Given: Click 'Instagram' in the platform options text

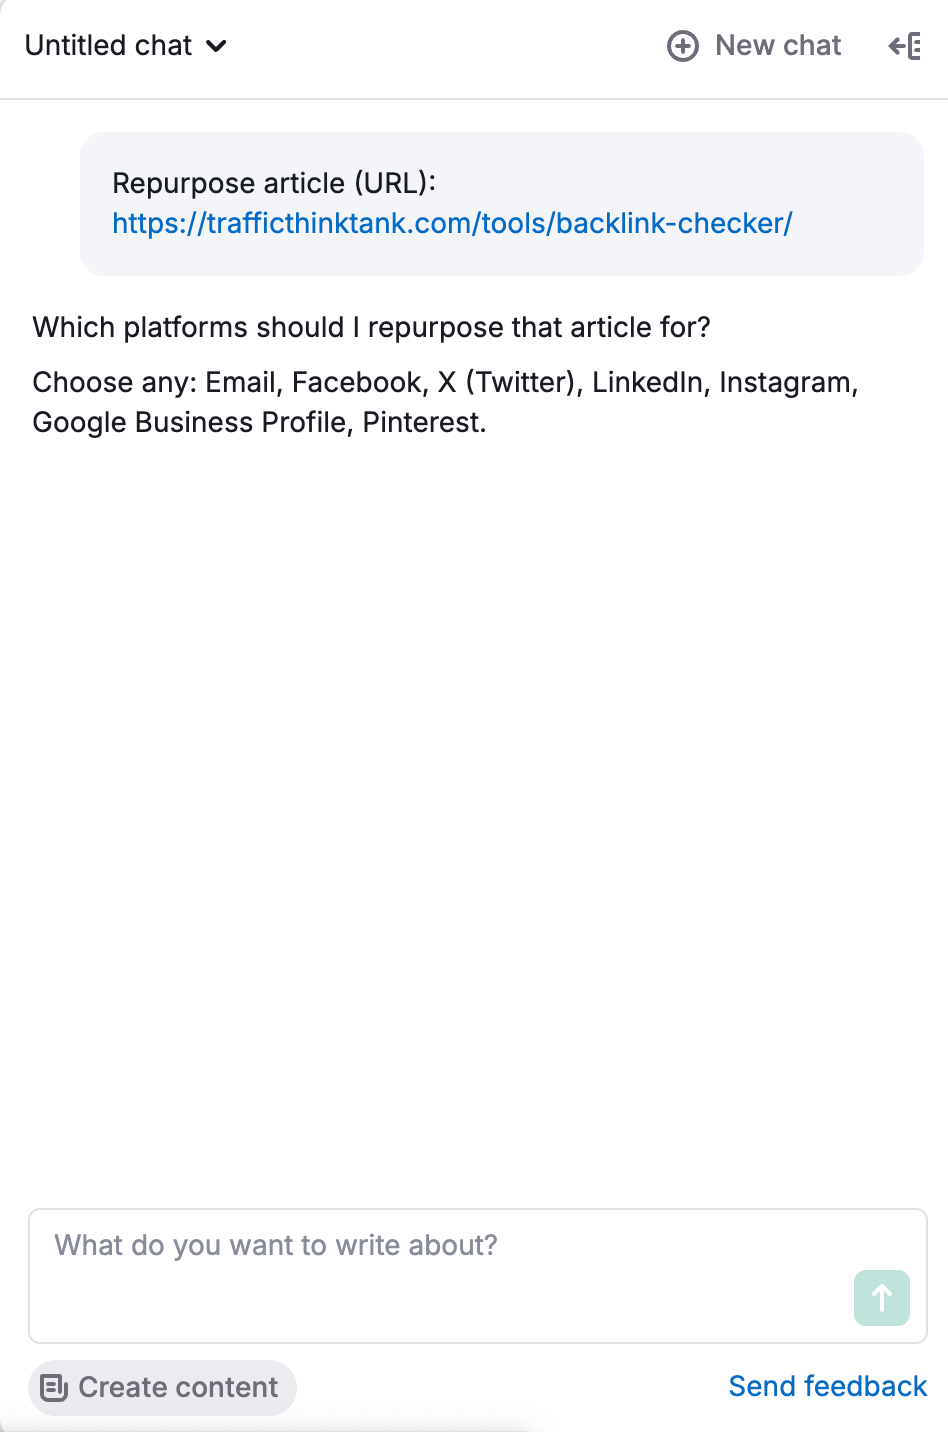Looking at the screenshot, I should coord(785,382).
